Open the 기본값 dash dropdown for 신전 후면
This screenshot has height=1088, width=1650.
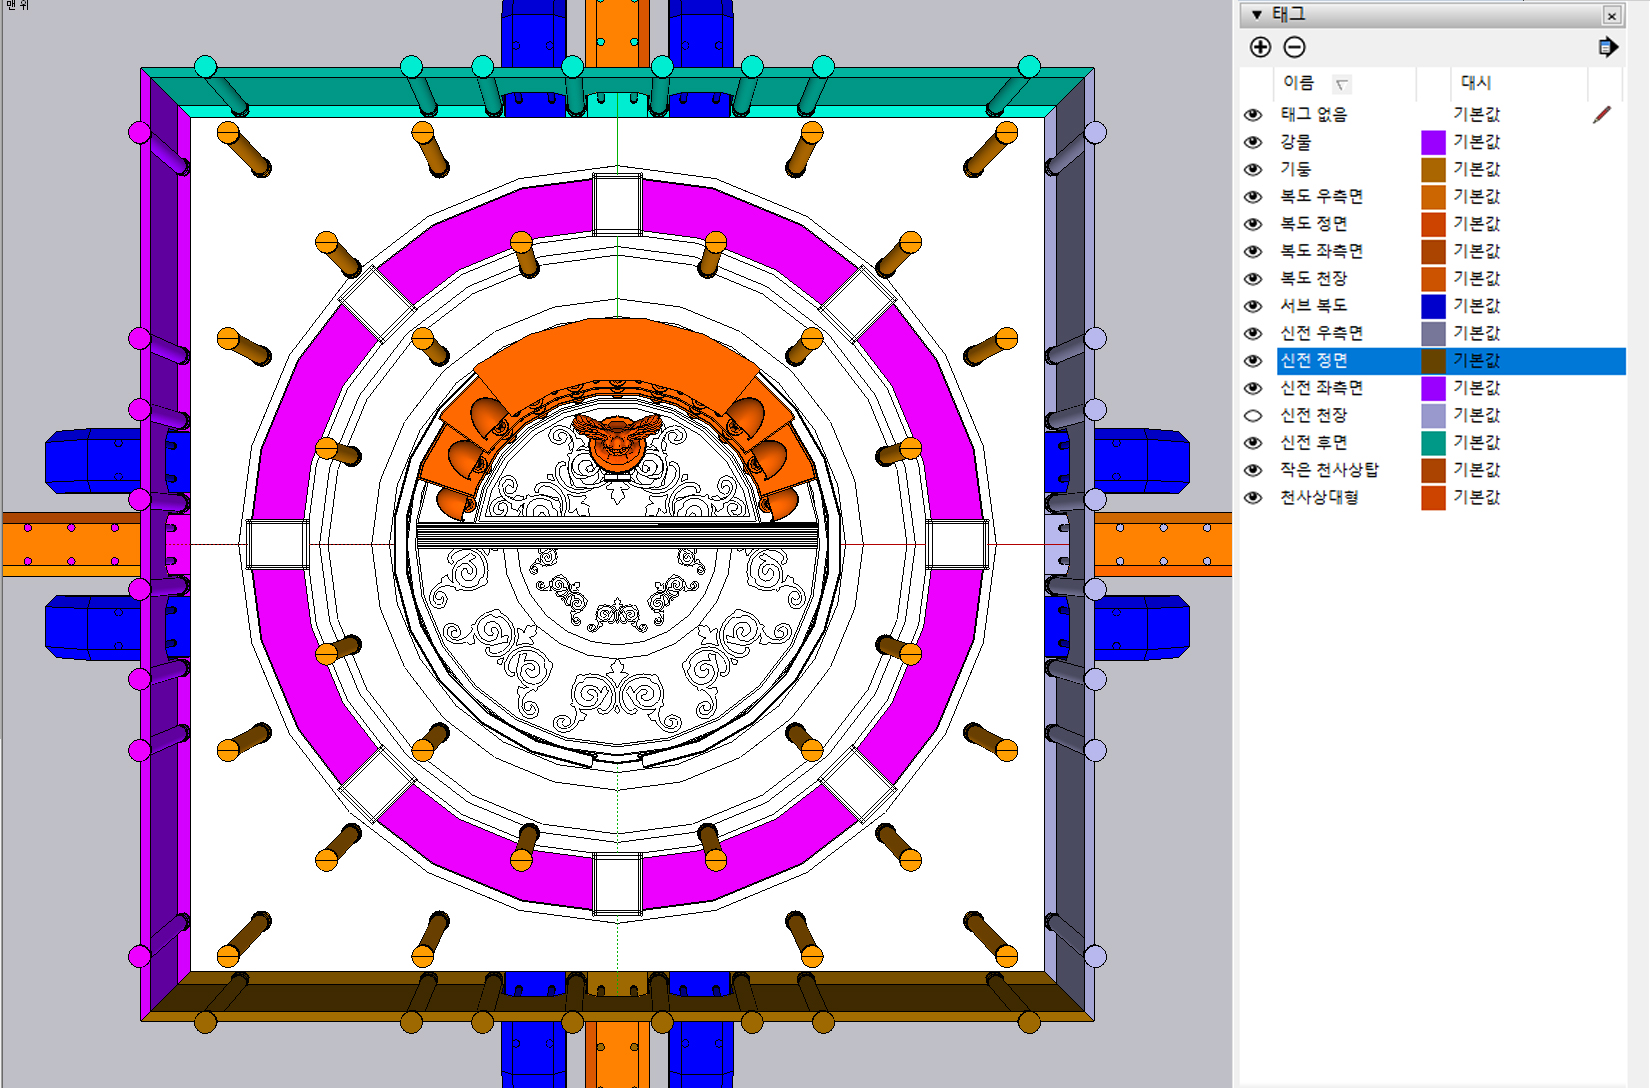click(1476, 442)
